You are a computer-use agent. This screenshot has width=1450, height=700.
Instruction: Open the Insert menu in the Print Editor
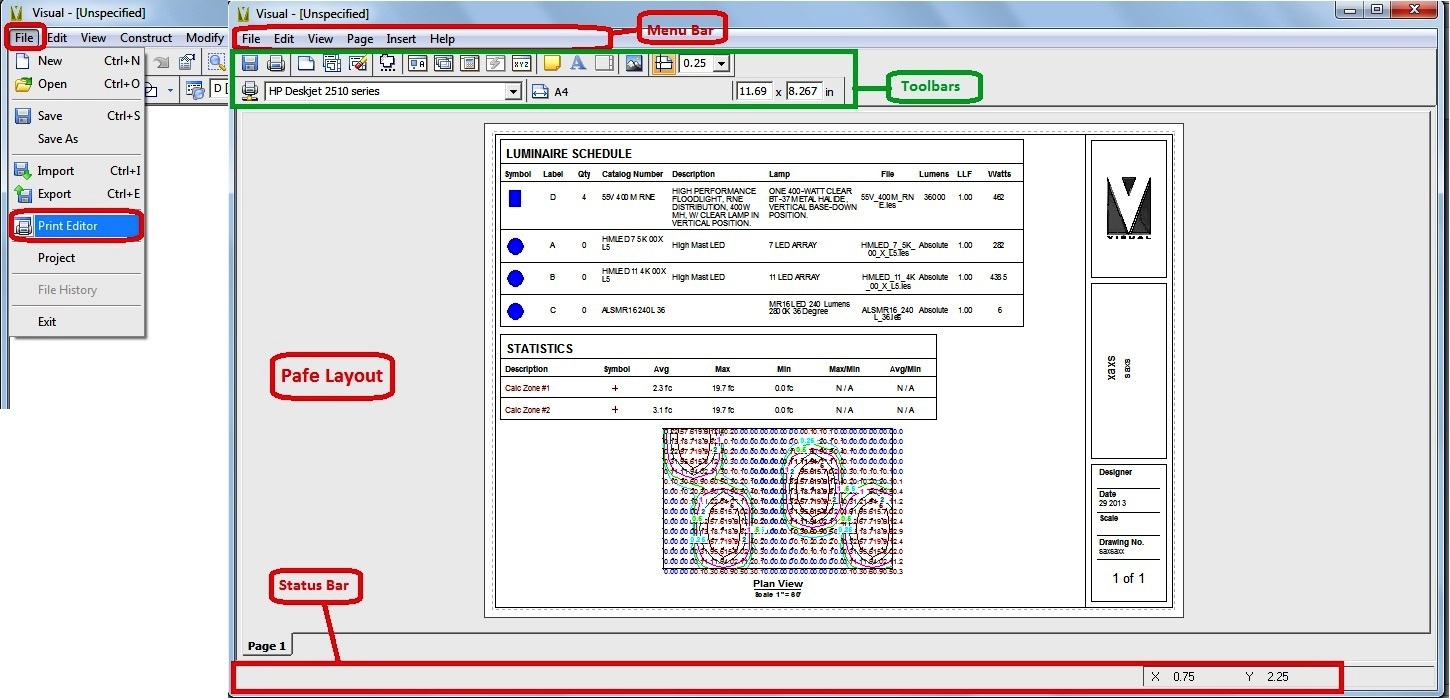[400, 38]
